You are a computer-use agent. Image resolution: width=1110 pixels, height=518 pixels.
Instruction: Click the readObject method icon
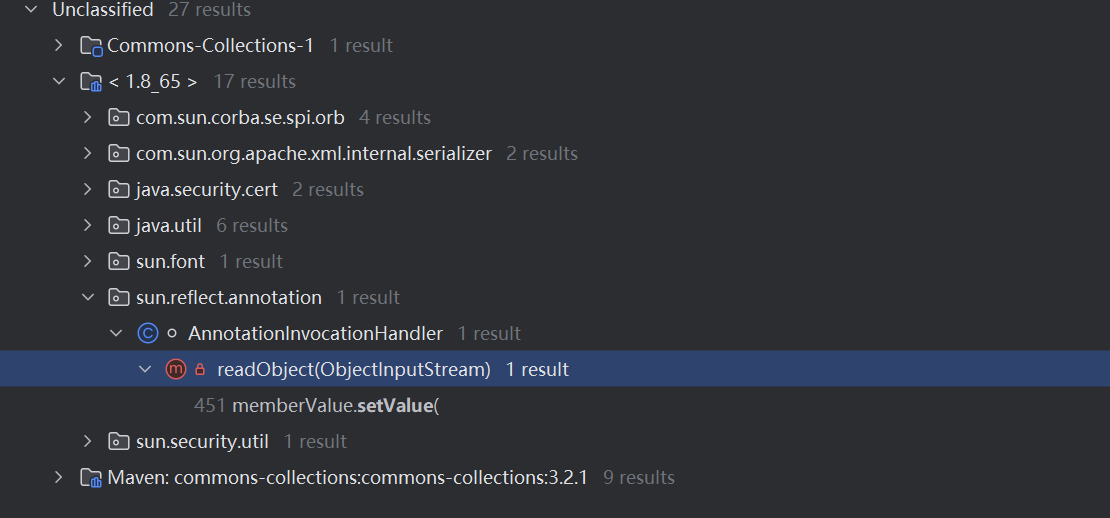coord(176,369)
